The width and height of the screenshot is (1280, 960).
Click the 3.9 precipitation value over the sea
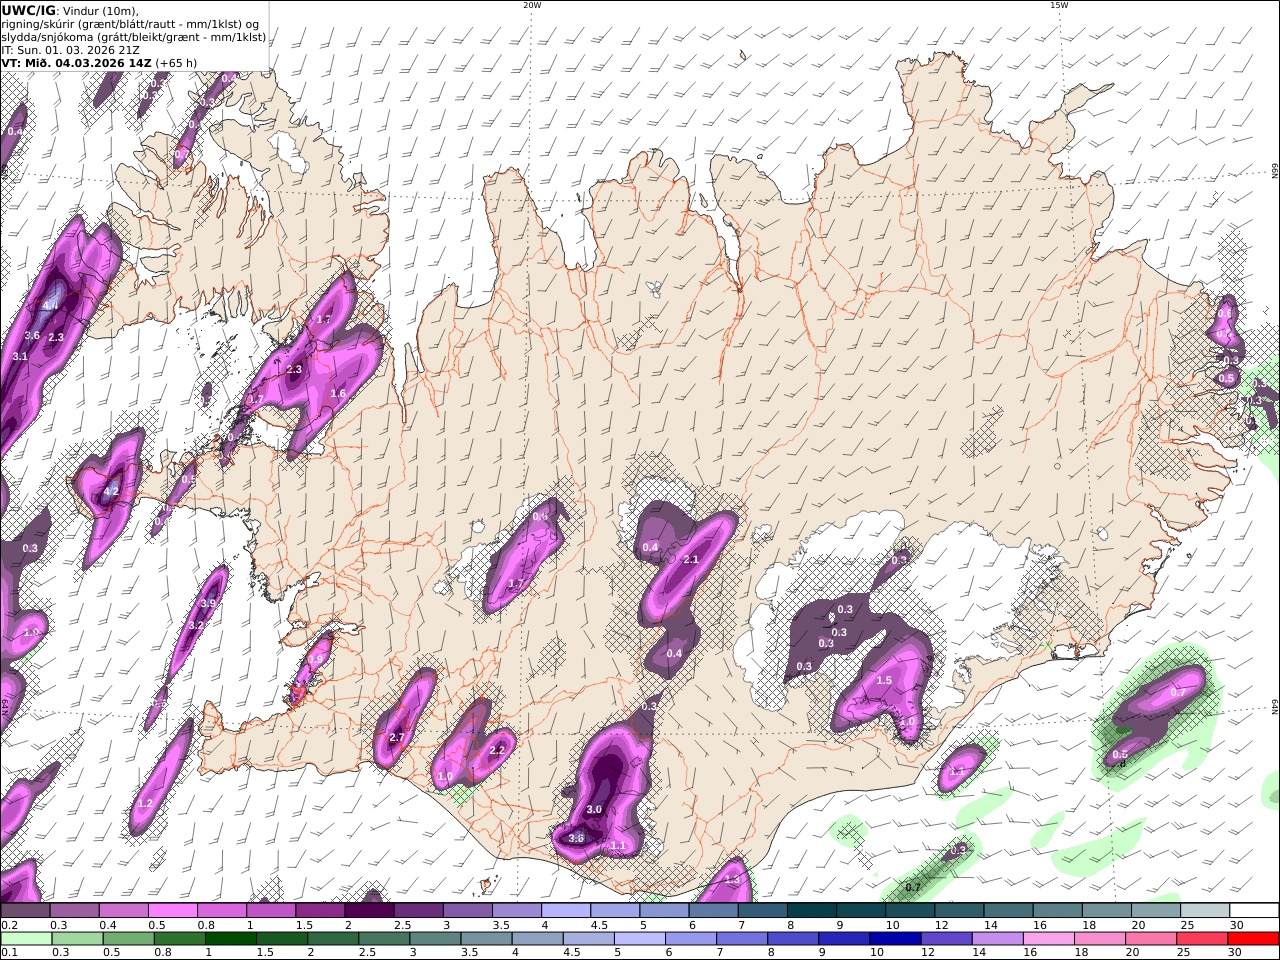[208, 604]
